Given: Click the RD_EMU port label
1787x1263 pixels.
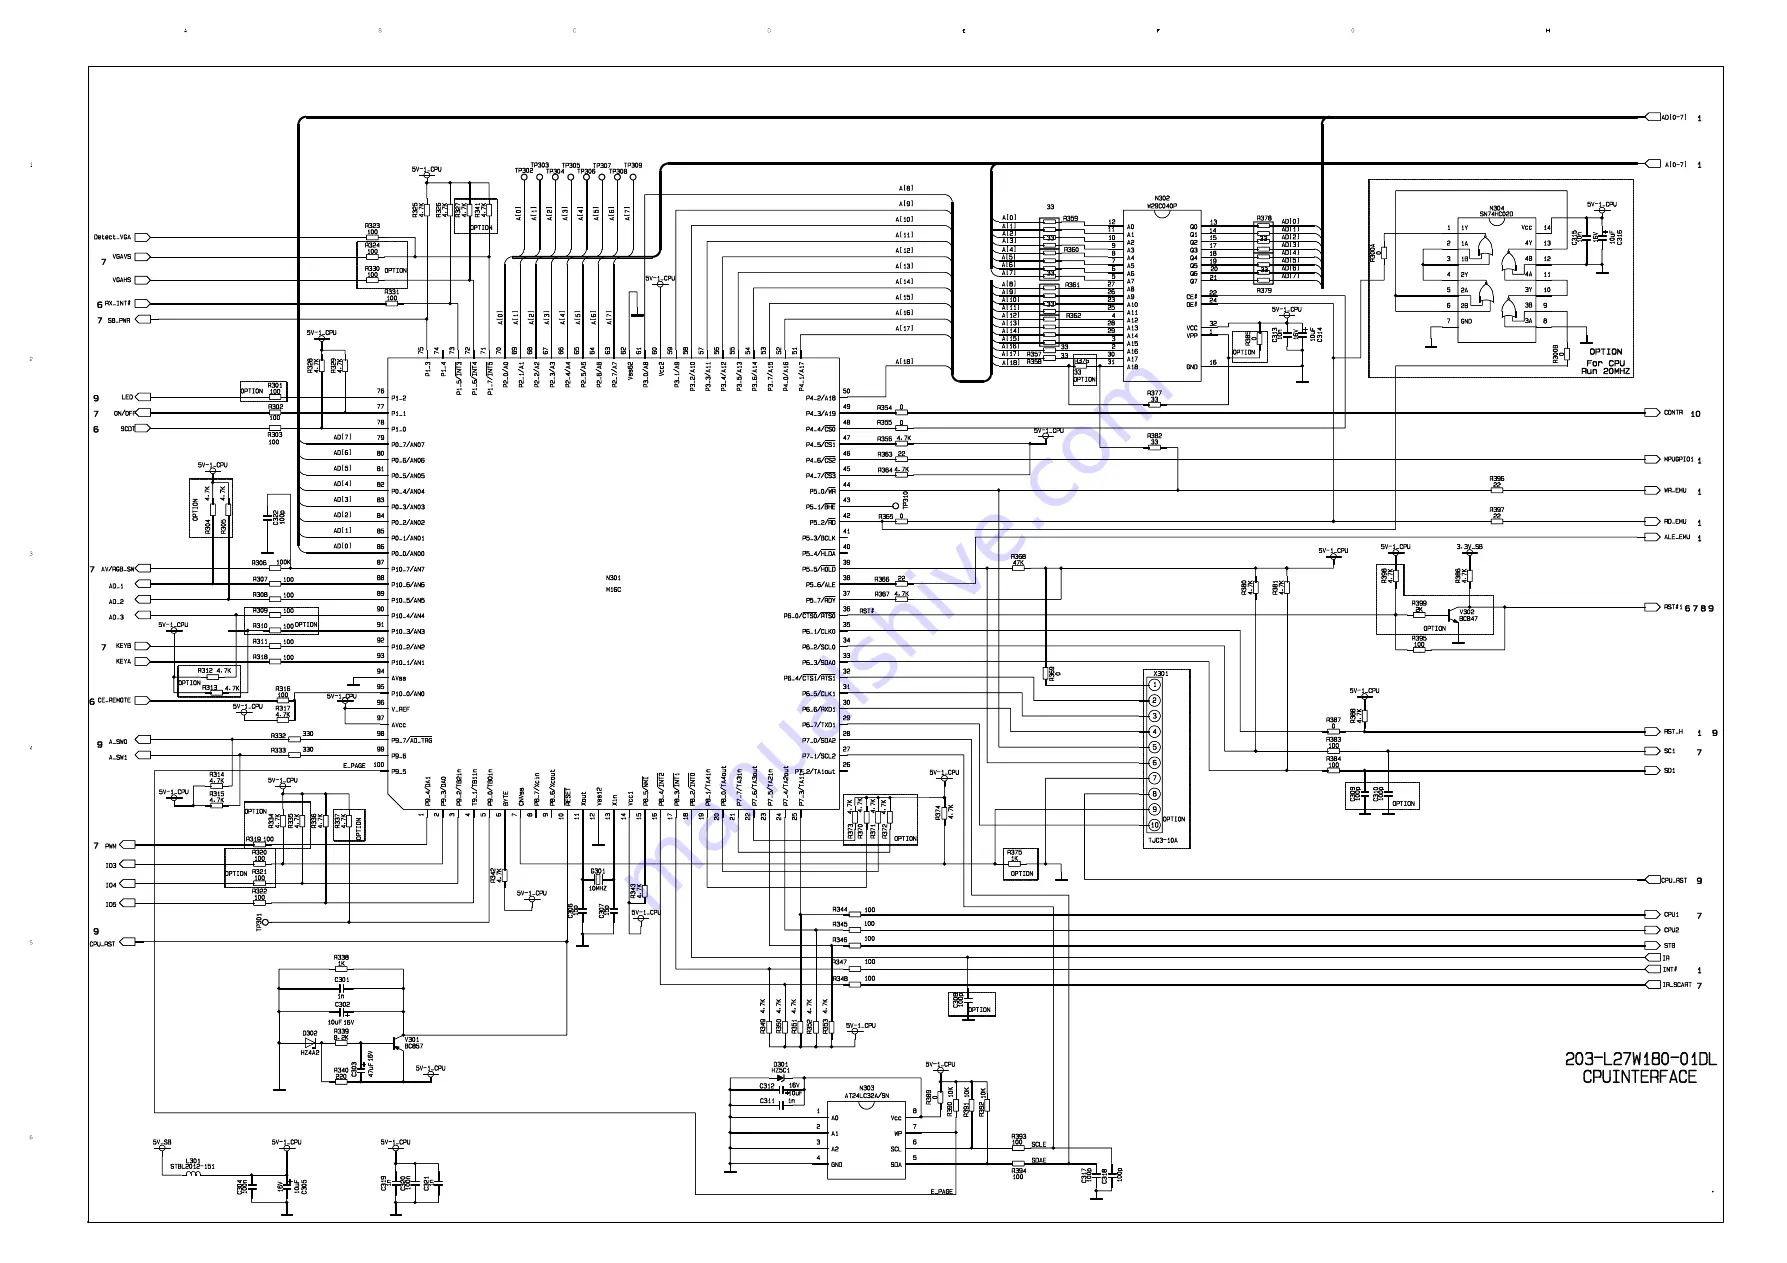Looking at the screenshot, I should 1675,521.
